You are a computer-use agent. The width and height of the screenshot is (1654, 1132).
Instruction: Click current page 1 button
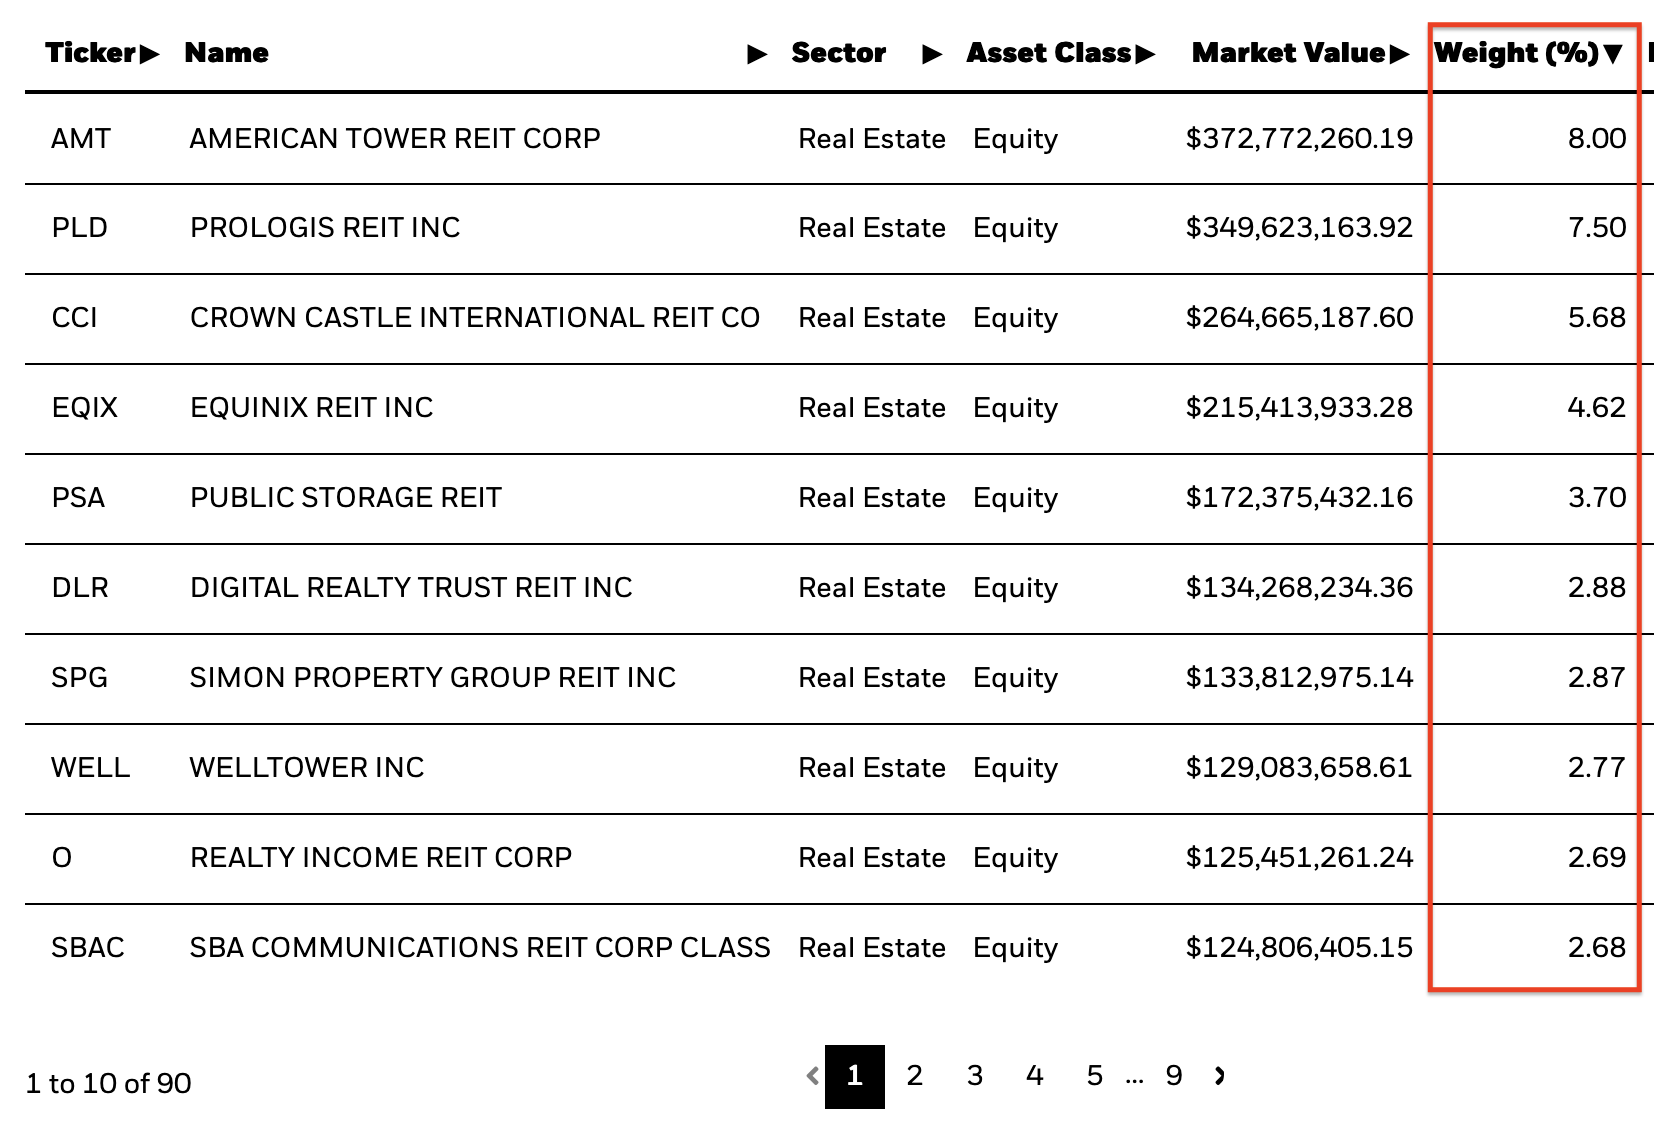click(855, 1076)
